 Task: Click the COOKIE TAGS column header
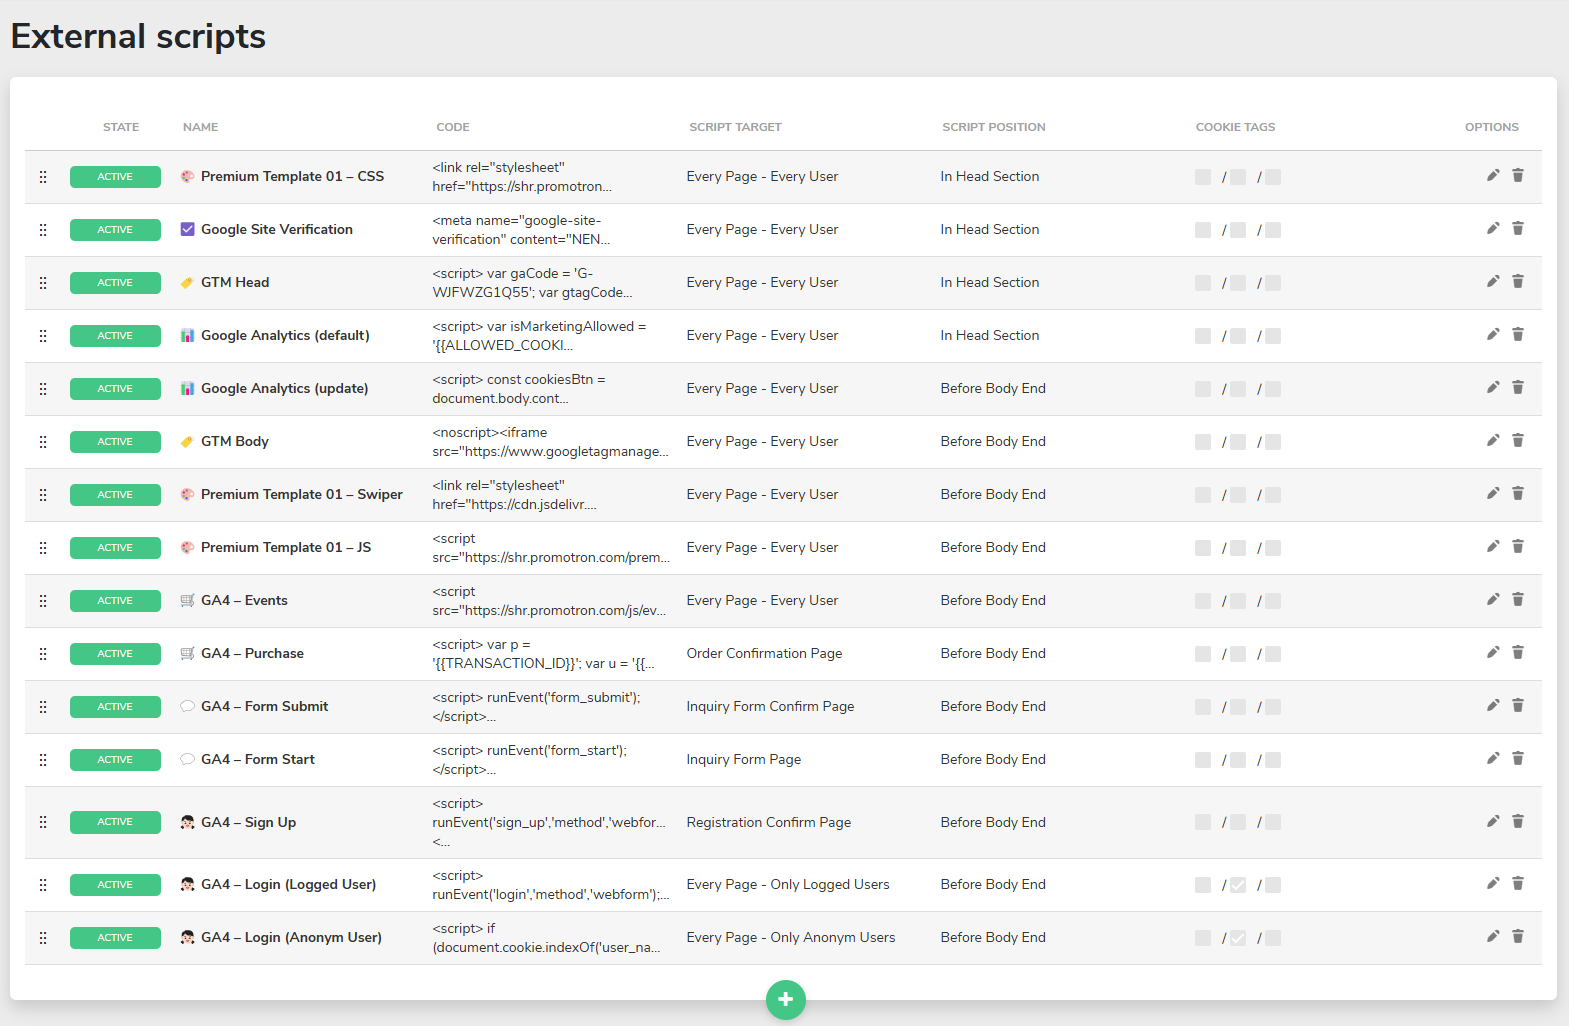(1235, 127)
